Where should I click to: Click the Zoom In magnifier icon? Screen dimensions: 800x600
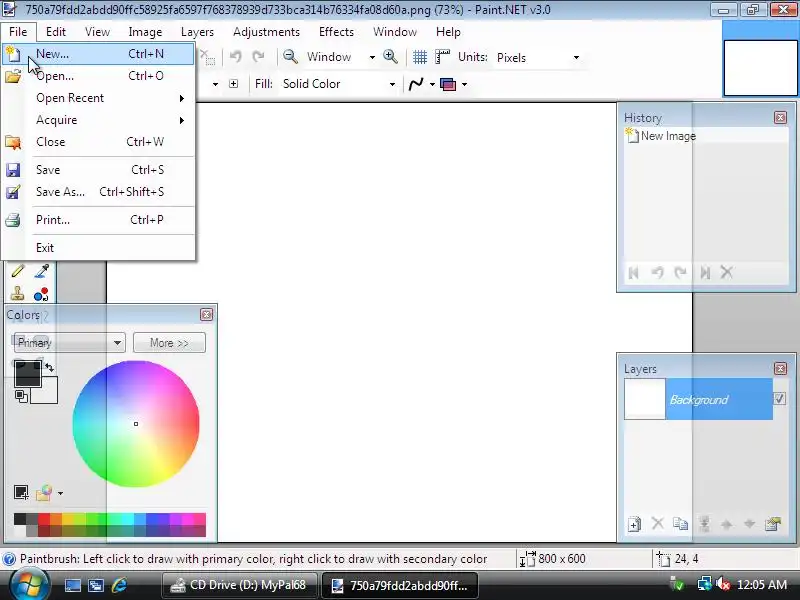[x=390, y=57]
